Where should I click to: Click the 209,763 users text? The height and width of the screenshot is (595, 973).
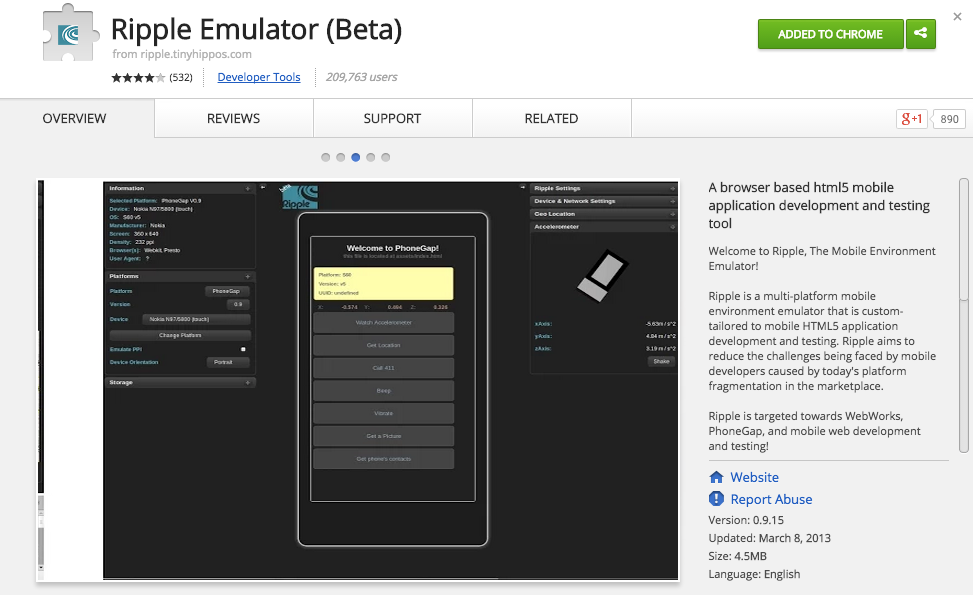point(362,77)
